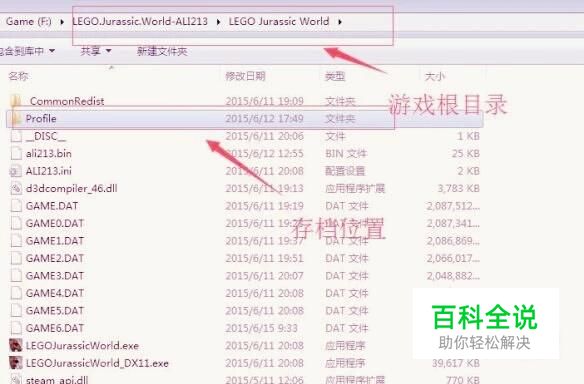Image resolution: width=584 pixels, height=384 pixels.
Task: Select the GAME.DAT file name
Action: tap(52, 206)
